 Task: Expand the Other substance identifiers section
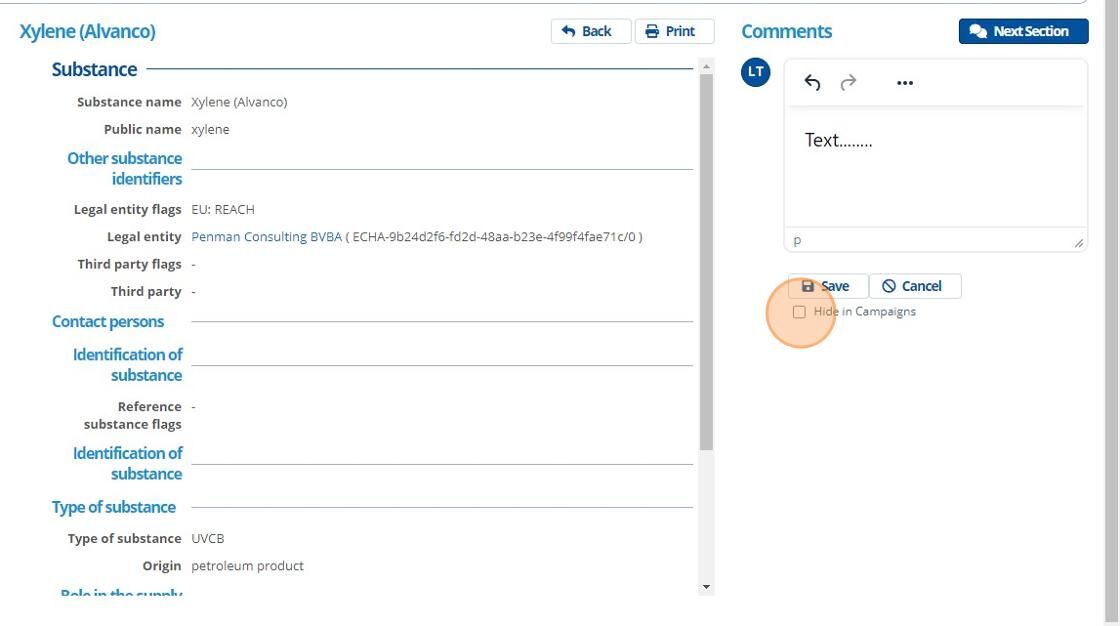click(125, 168)
